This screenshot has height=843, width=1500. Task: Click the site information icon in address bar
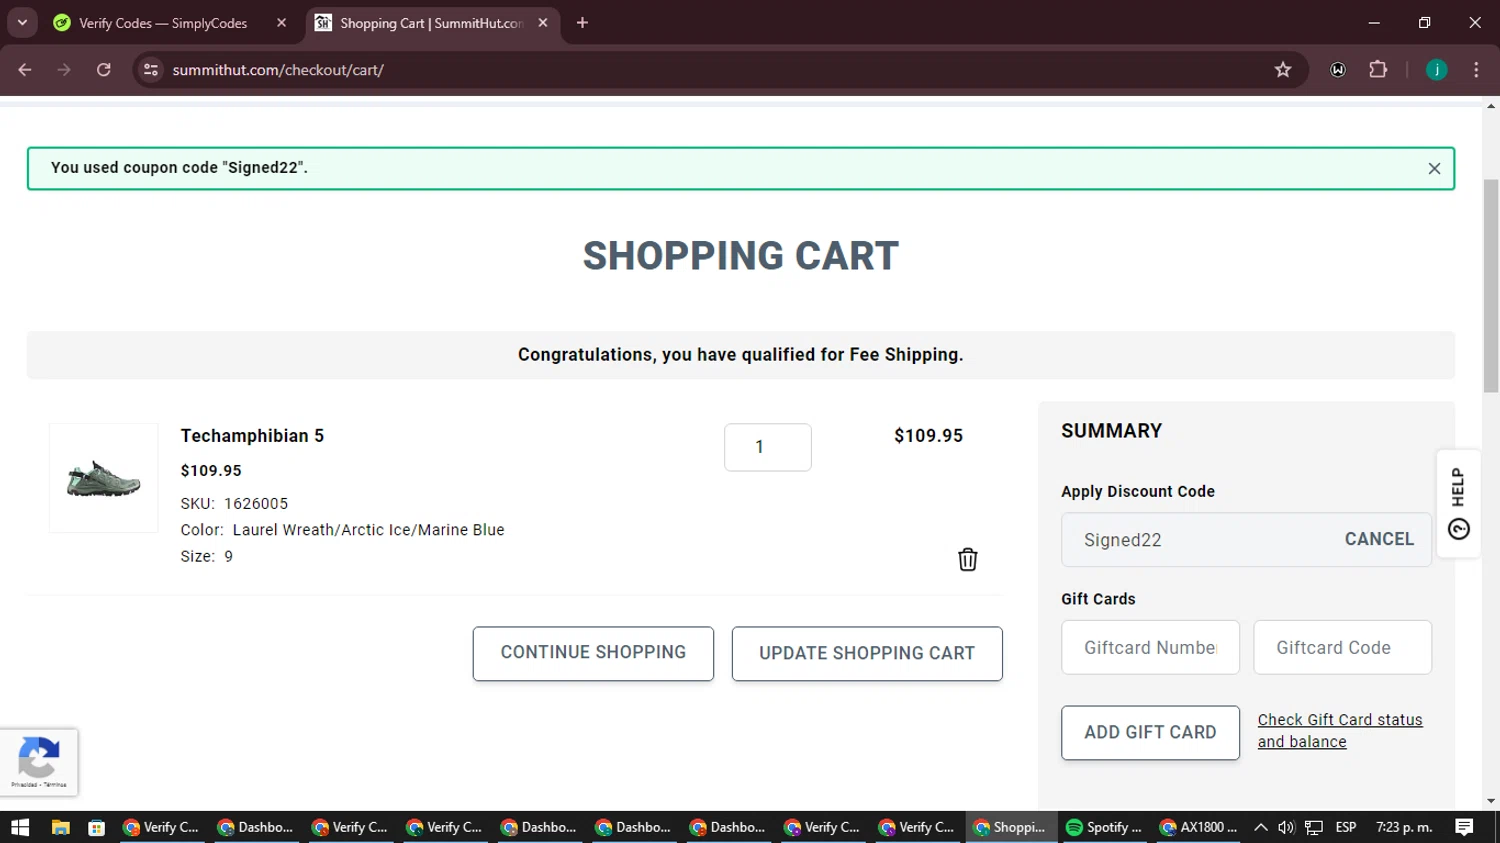tap(151, 70)
